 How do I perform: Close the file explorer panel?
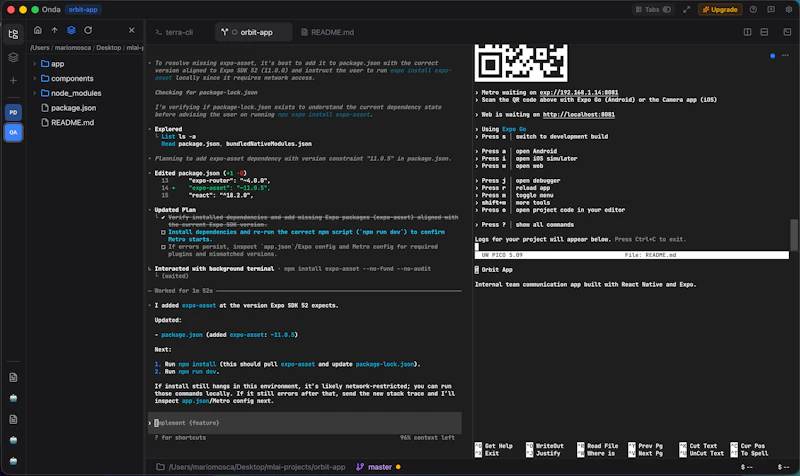point(132,30)
